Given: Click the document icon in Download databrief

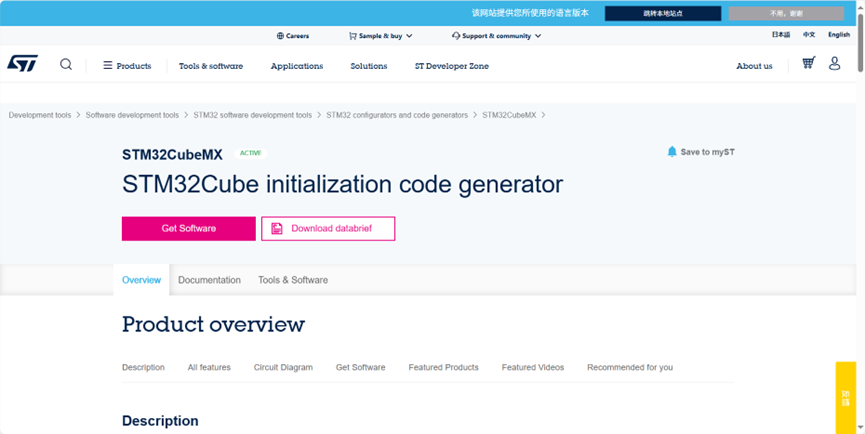Looking at the screenshot, I should pos(277,228).
